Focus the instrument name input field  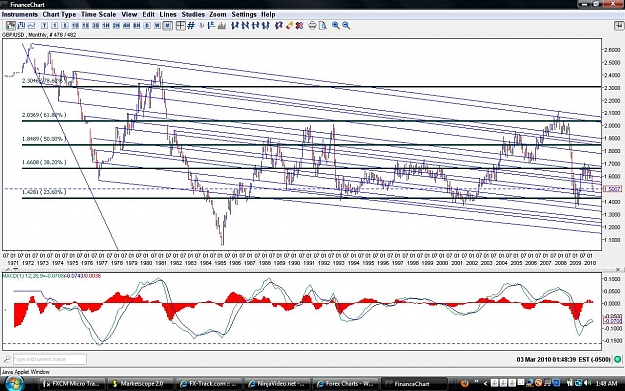[x=50, y=359]
